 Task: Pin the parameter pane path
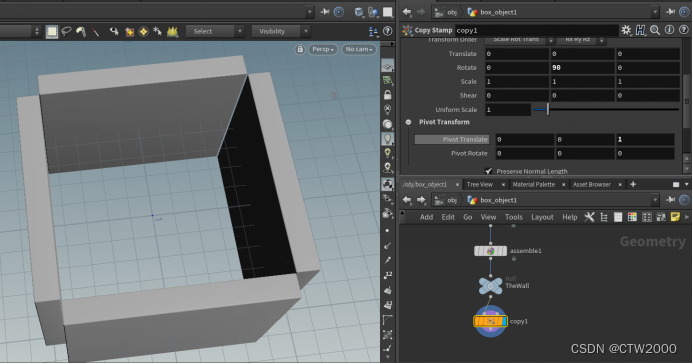[x=670, y=12]
